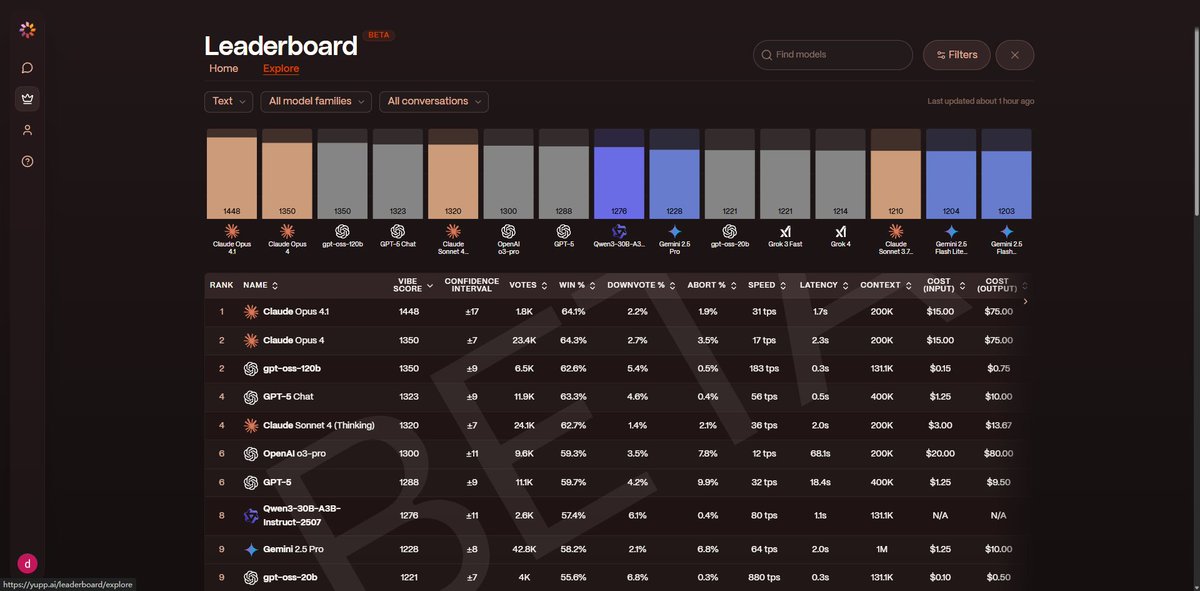Viewport: 1200px width, 591px height.
Task: Click OpenAI icon in GPT-5 Chat table row
Action: 251,397
